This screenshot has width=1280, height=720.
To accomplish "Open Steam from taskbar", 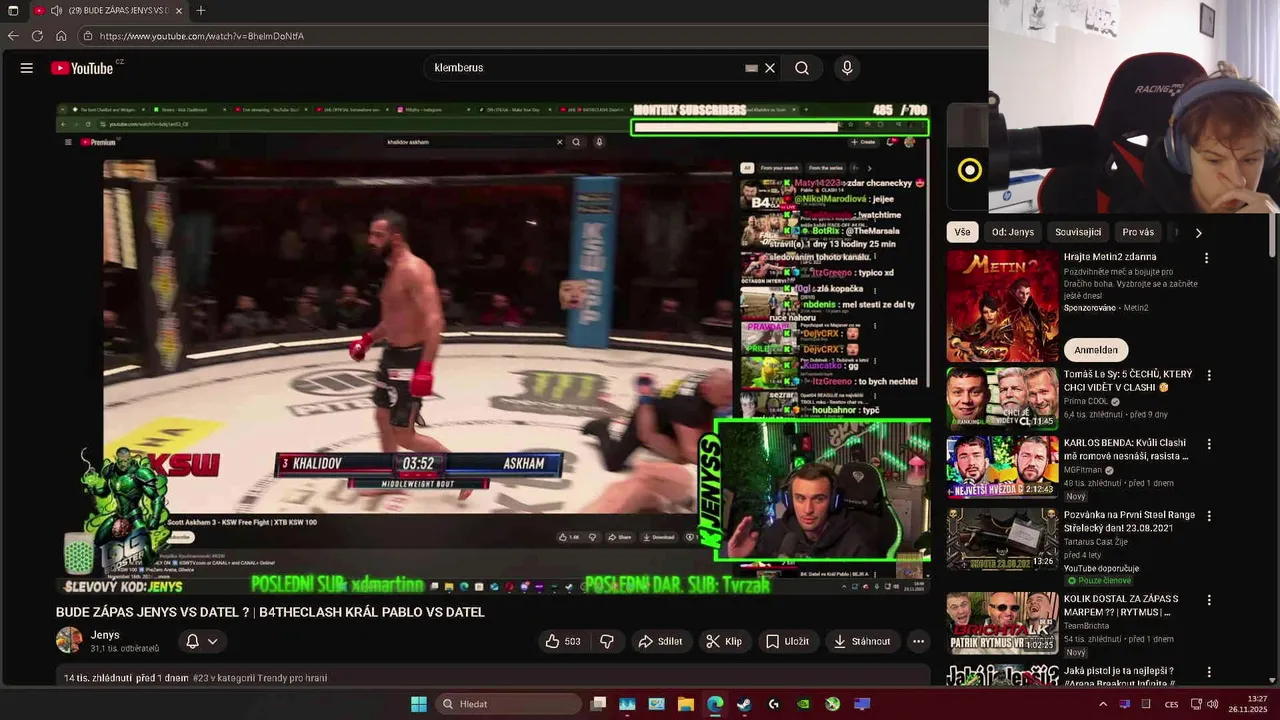I will (744, 704).
